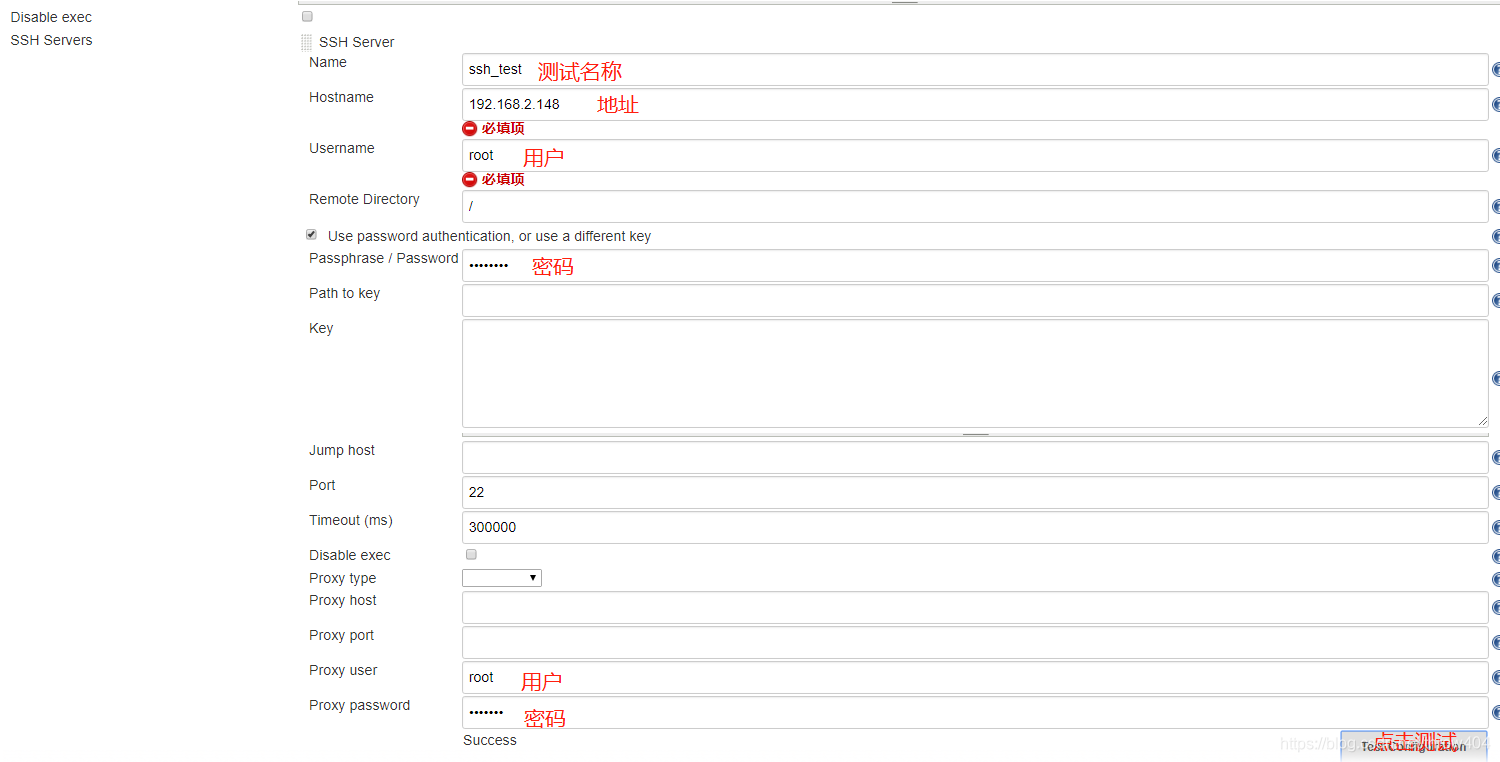
Task: Tick the Disable exec checkbox above SSH Servers
Action: (307, 17)
